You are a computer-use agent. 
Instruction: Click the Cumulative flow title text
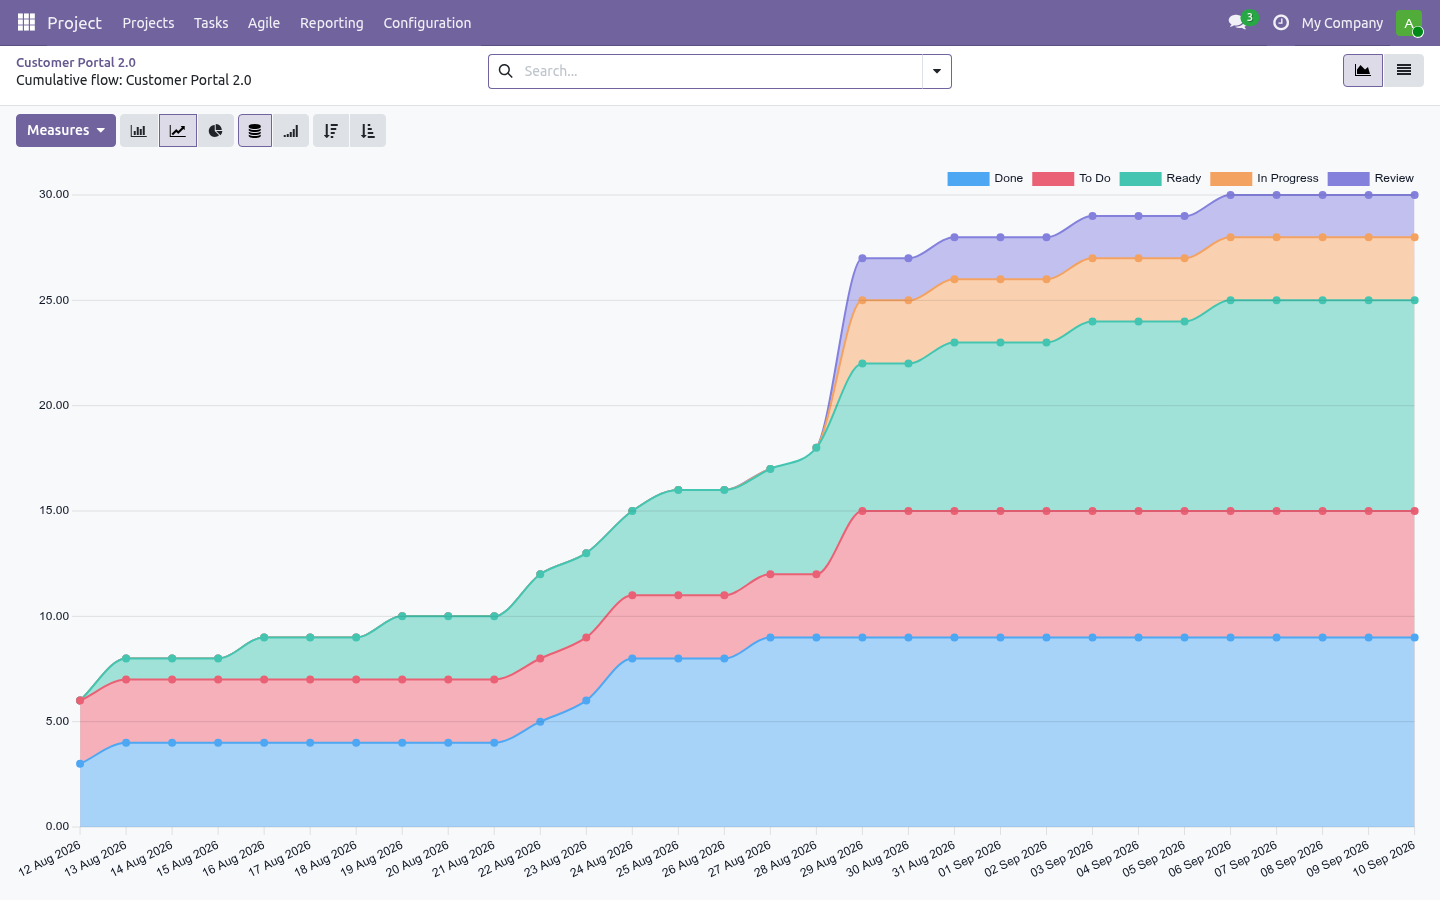tap(134, 80)
